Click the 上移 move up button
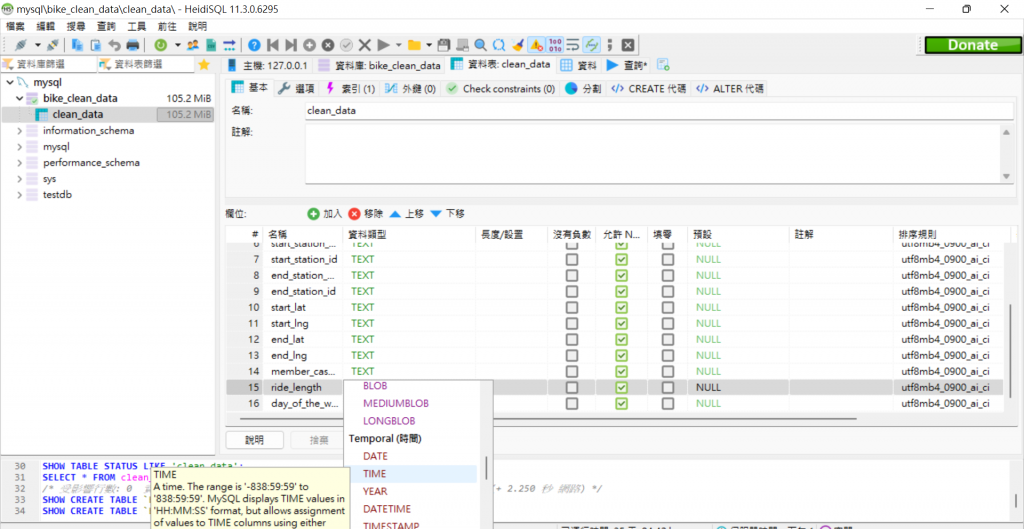This screenshot has height=529, width=1024. (407, 214)
